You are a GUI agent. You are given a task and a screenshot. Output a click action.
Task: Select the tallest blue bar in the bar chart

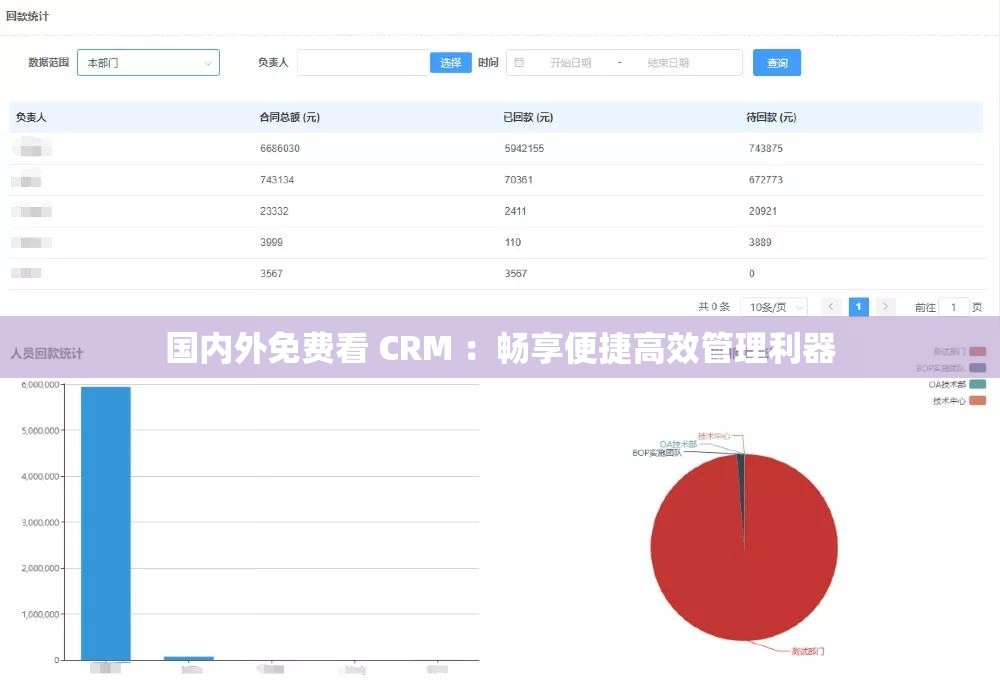106,520
